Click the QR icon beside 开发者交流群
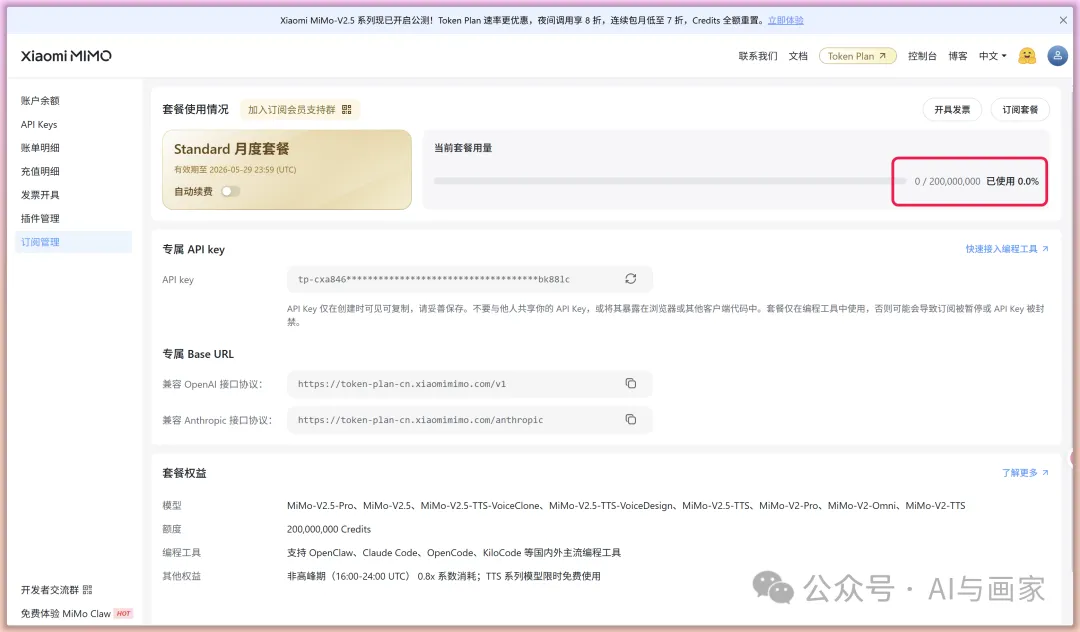This screenshot has height=632, width=1080. click(x=87, y=589)
